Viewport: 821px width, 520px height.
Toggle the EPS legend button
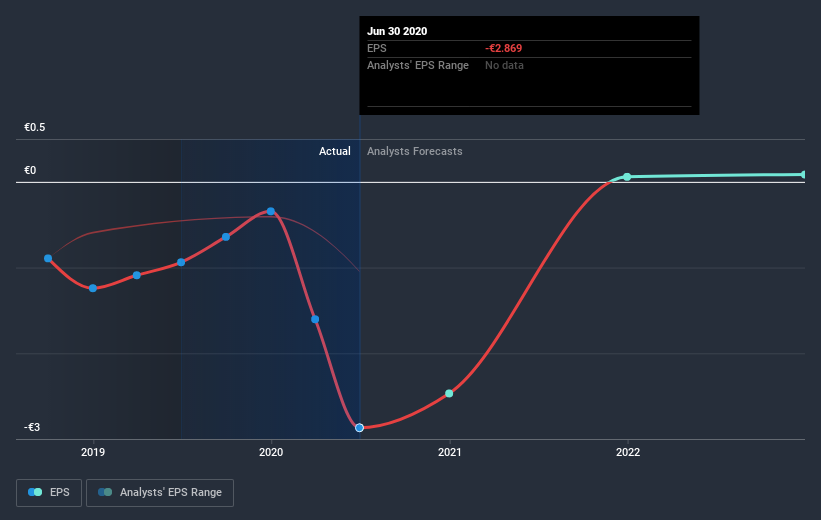pyautogui.click(x=49, y=492)
